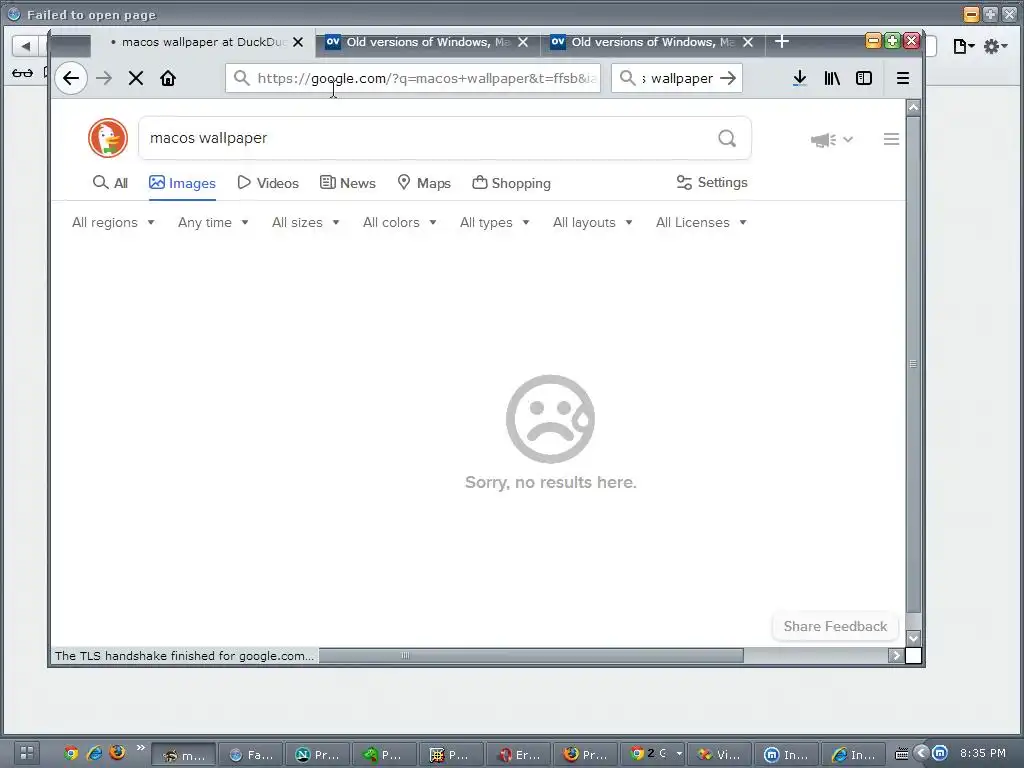The height and width of the screenshot is (768, 1024).
Task: Switch to the Maps tab
Action: (424, 184)
